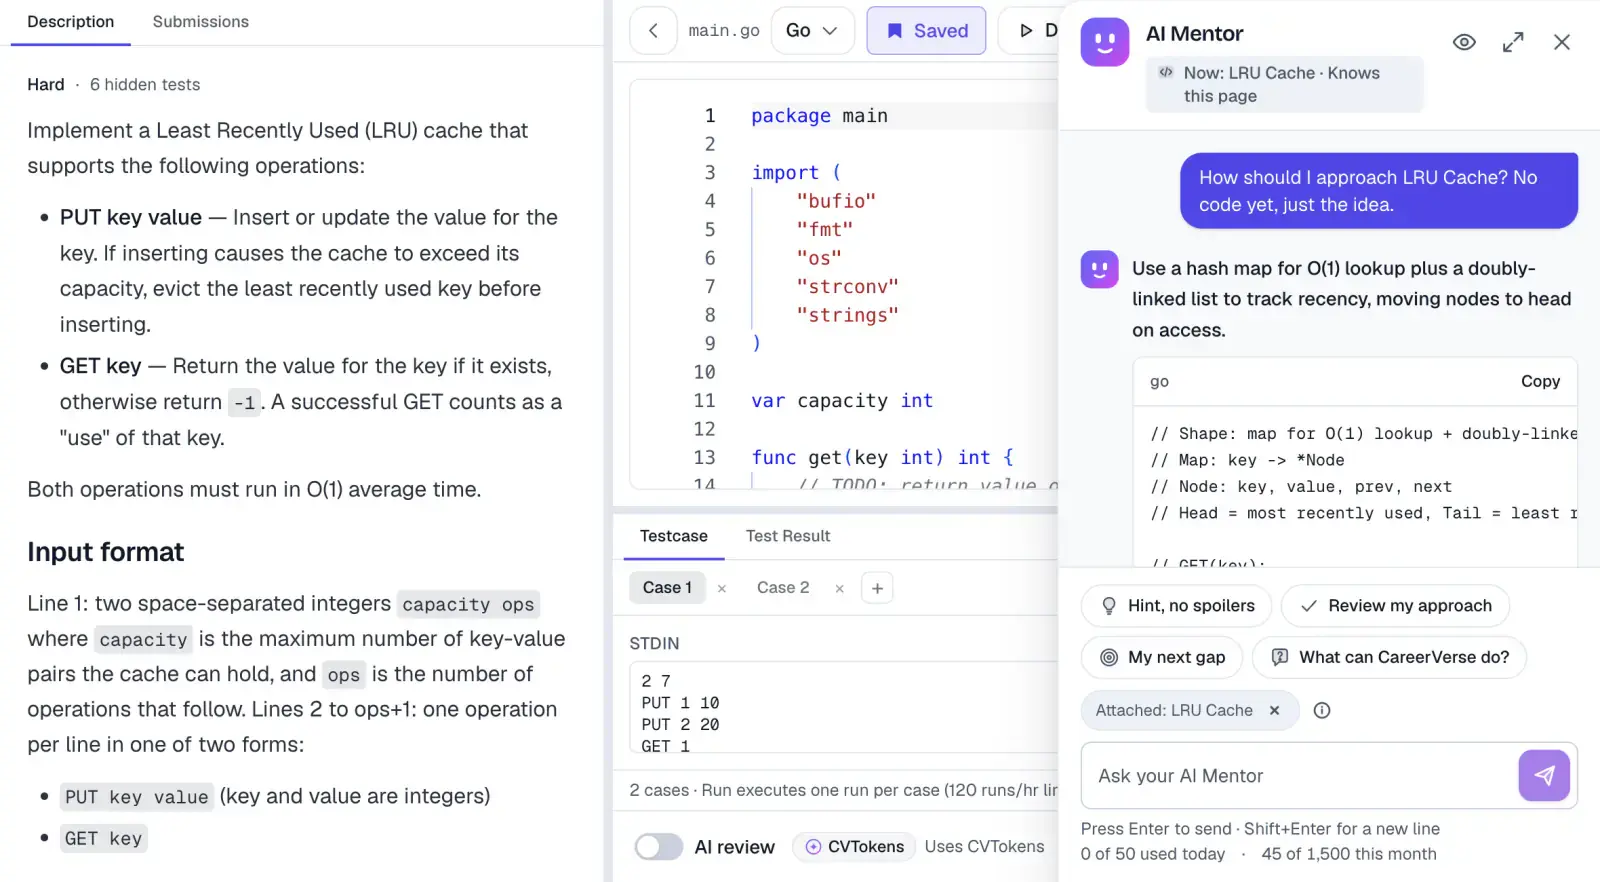Select the Description tab
1600x882 pixels.
click(x=71, y=22)
